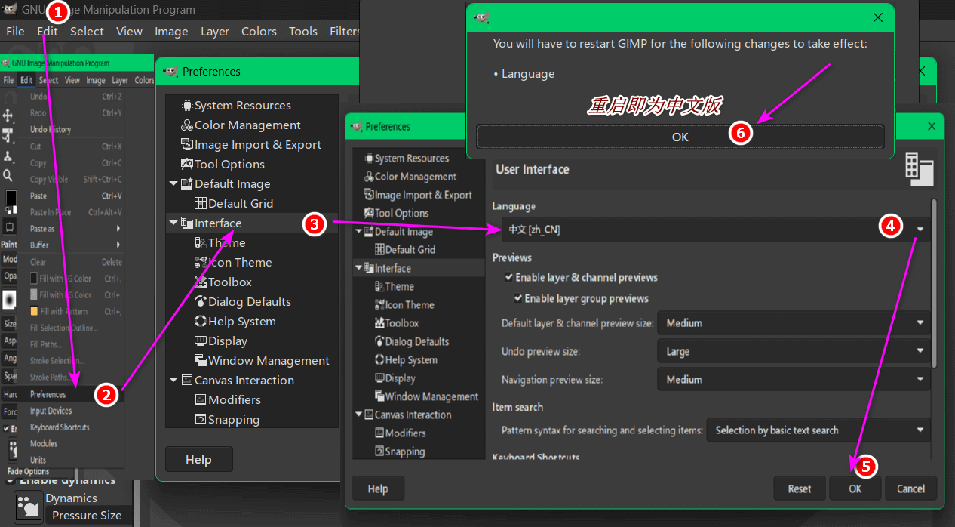Screen dimensions: 955x527
Task: Select Color Management icon in back Preferences window
Action: [x=187, y=125]
